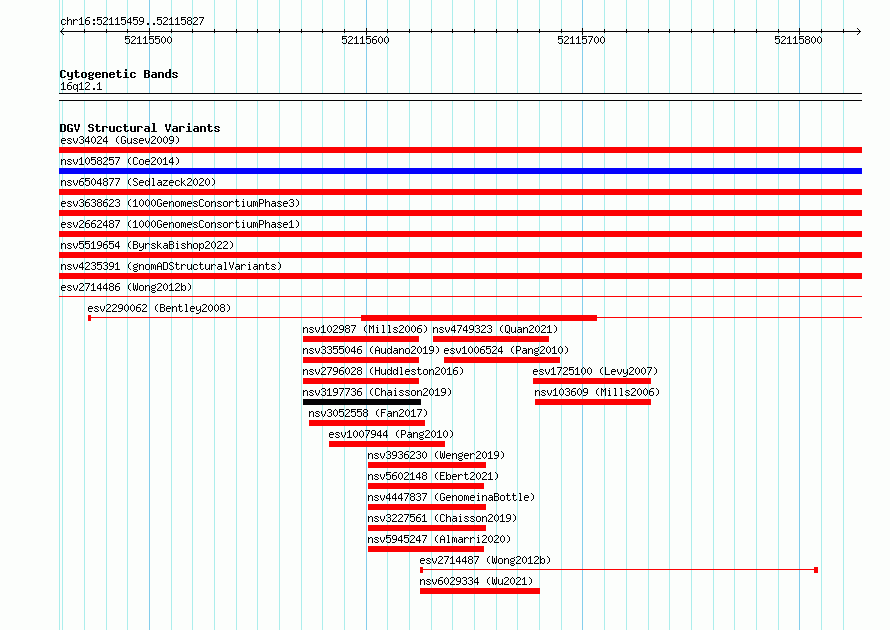Click the ruler's left arrow end

[x=62, y=32]
